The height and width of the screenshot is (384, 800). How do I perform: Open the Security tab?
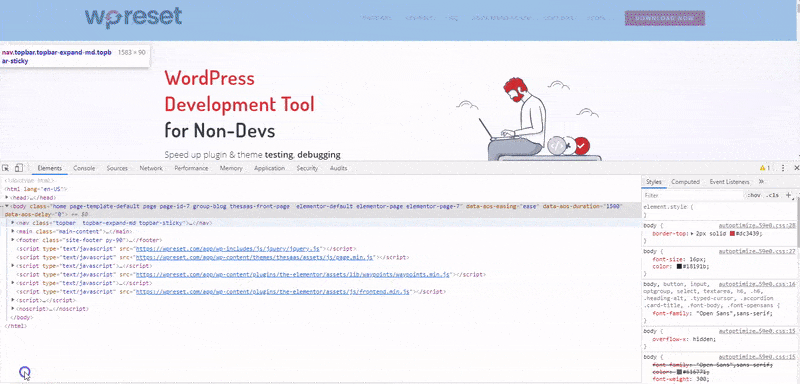point(307,168)
